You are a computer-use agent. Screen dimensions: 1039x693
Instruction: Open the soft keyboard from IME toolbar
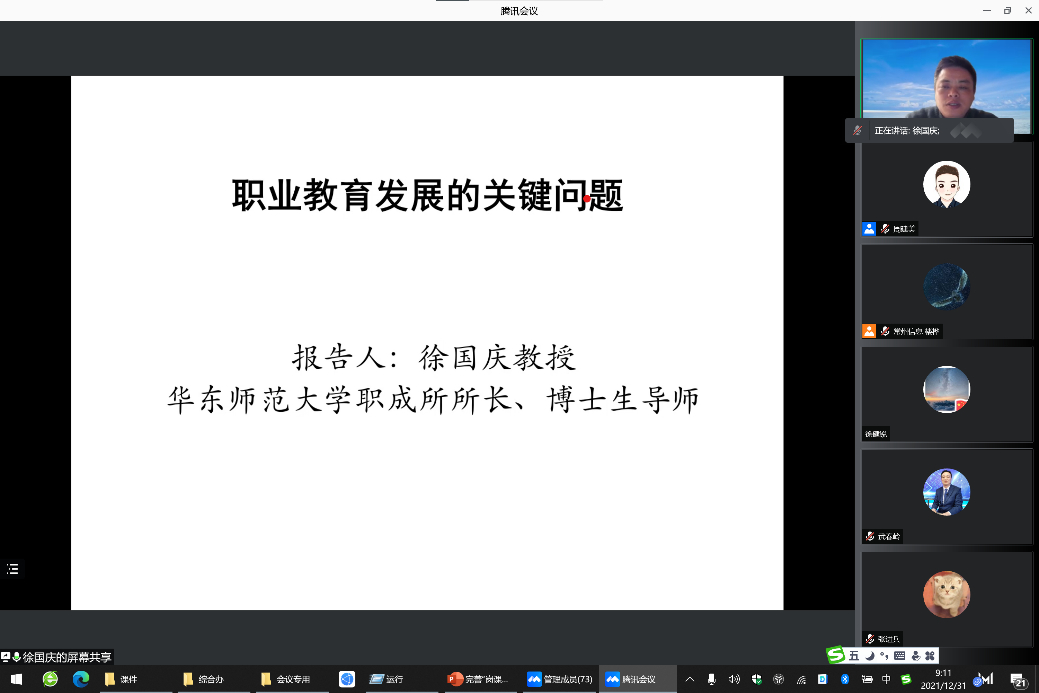point(899,656)
